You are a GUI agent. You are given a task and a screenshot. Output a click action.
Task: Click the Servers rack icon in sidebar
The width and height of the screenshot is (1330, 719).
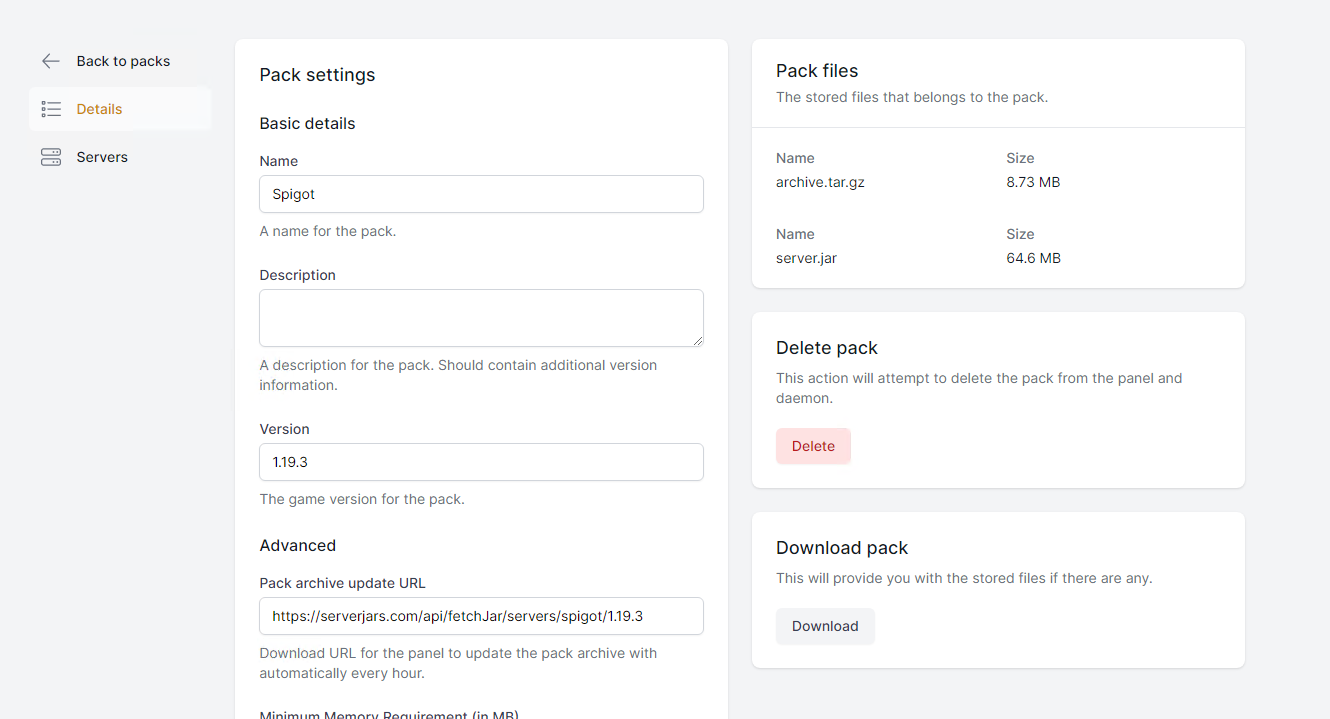pos(51,157)
